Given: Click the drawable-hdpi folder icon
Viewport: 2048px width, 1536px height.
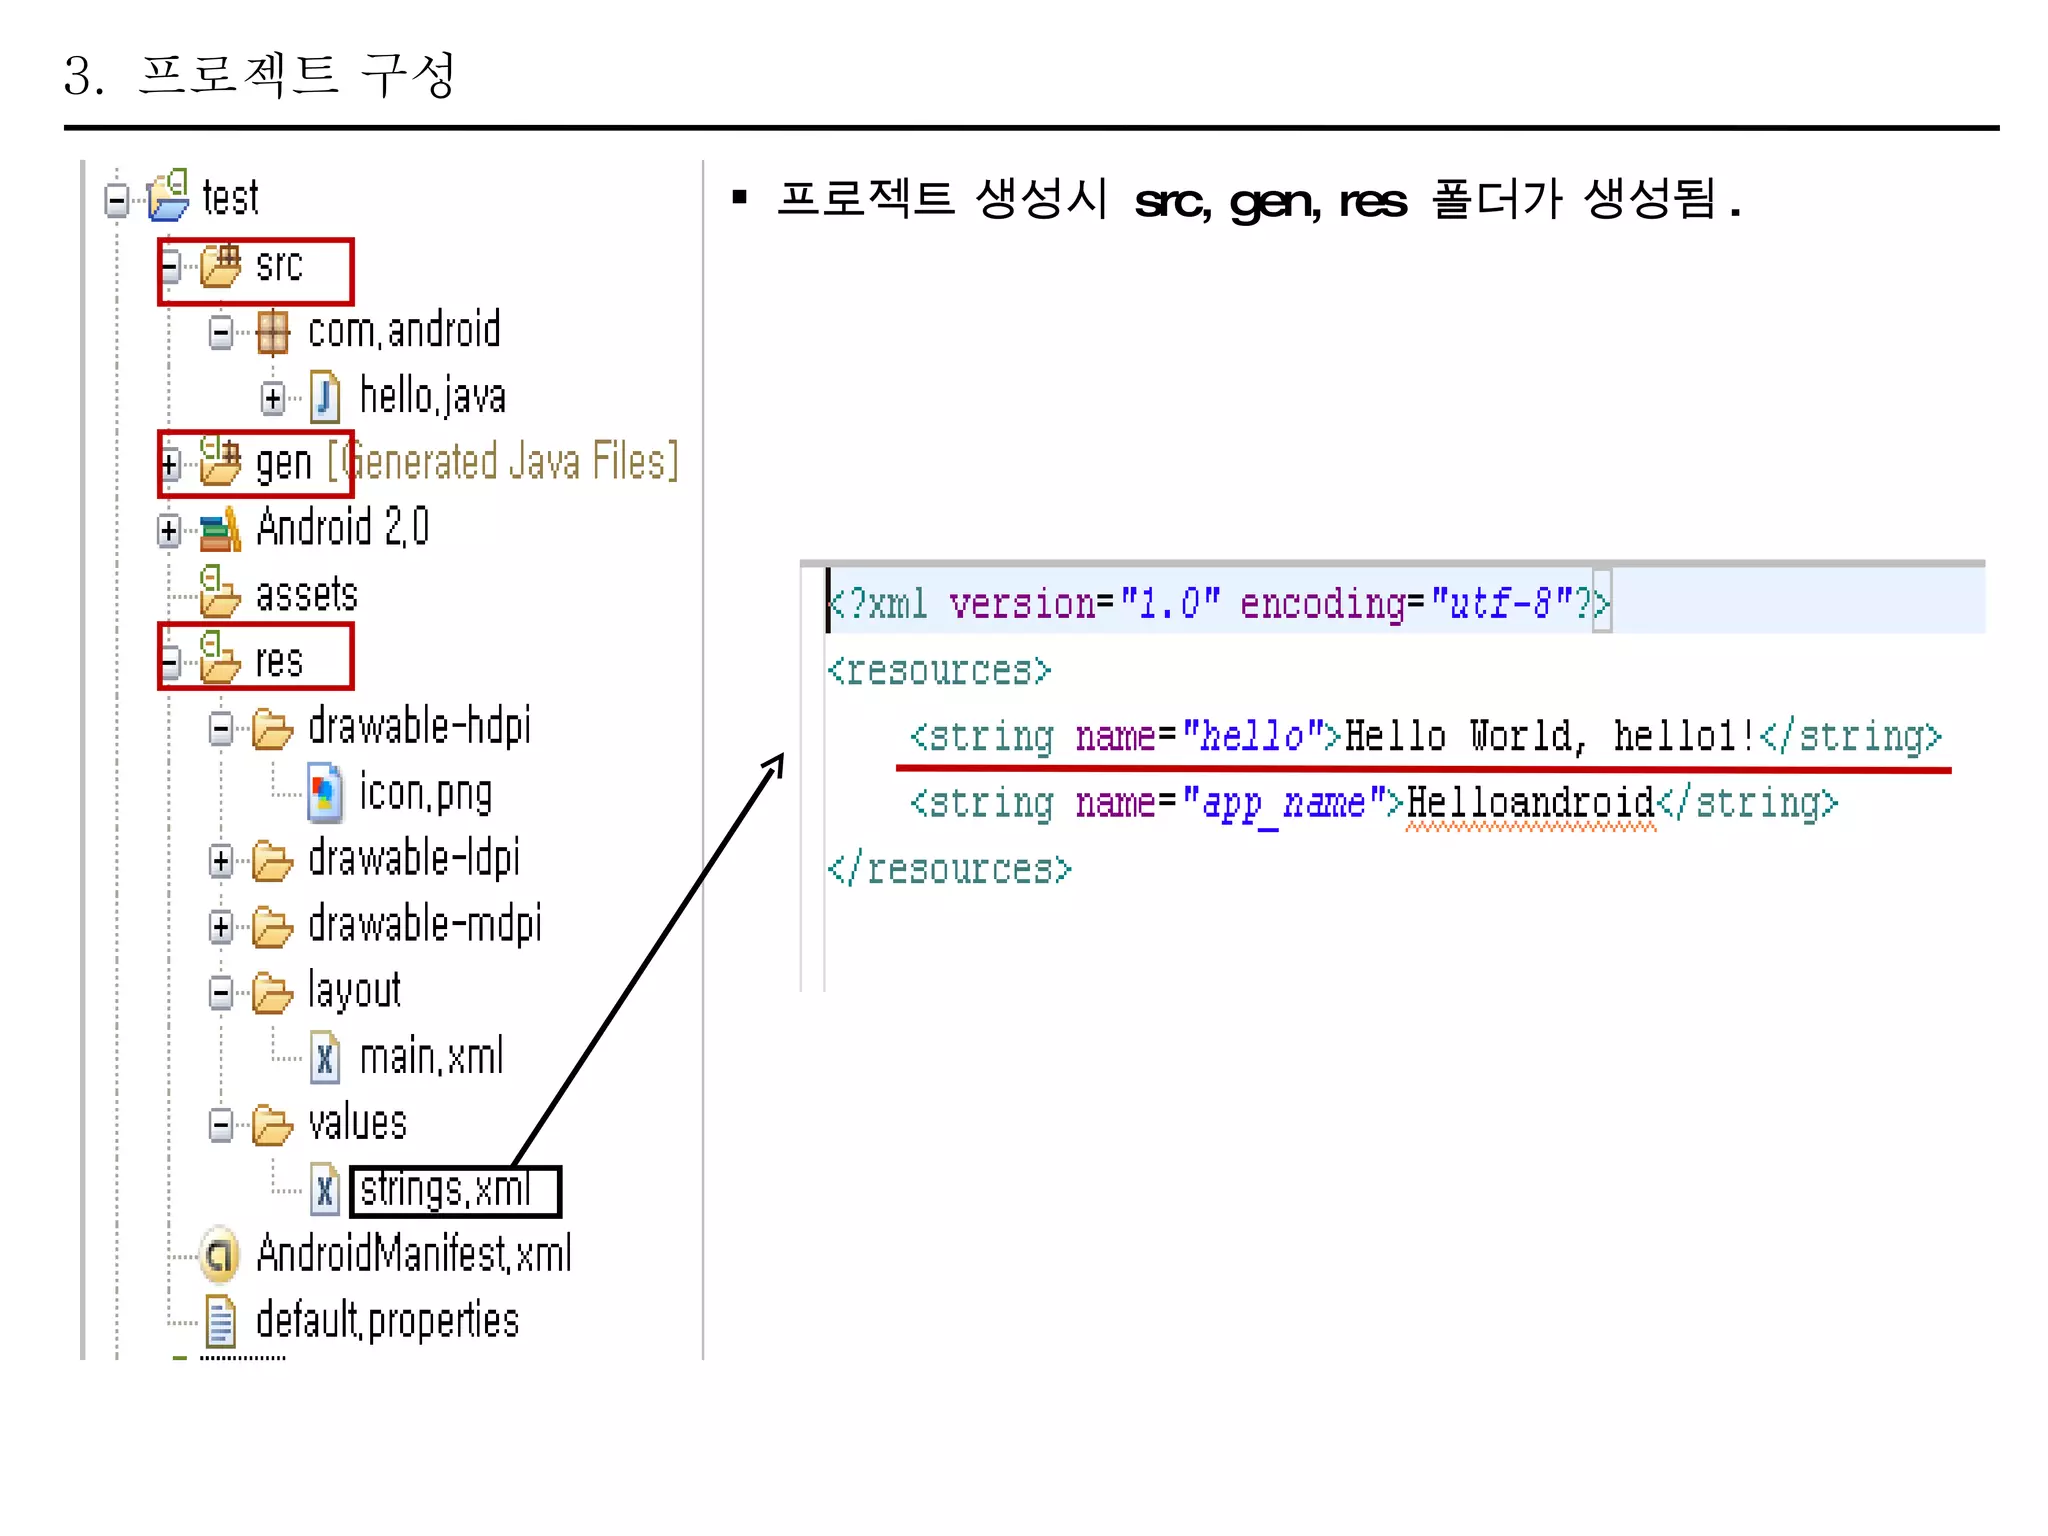Looking at the screenshot, I should pos(272,728).
